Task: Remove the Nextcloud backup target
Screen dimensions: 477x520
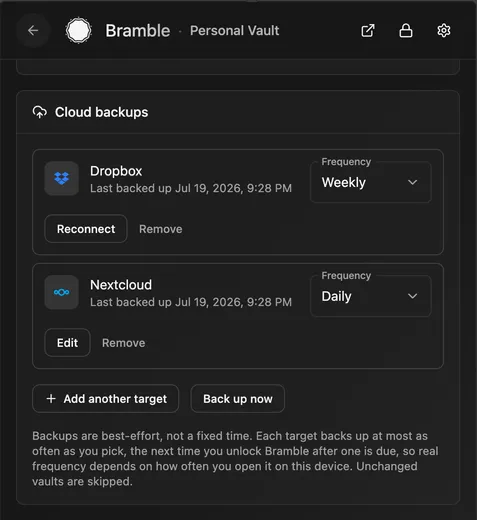Action: (124, 343)
